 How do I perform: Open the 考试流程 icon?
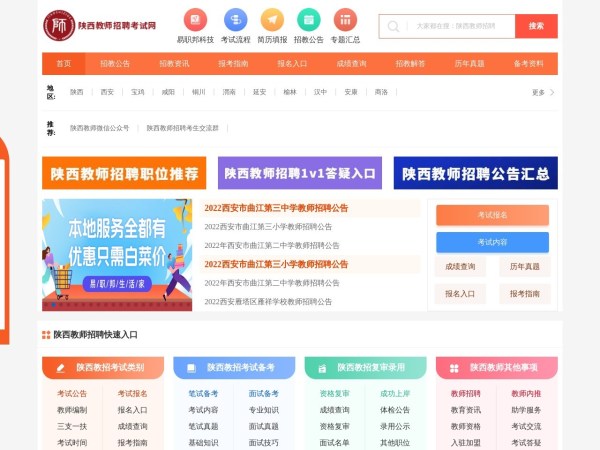coord(235,20)
